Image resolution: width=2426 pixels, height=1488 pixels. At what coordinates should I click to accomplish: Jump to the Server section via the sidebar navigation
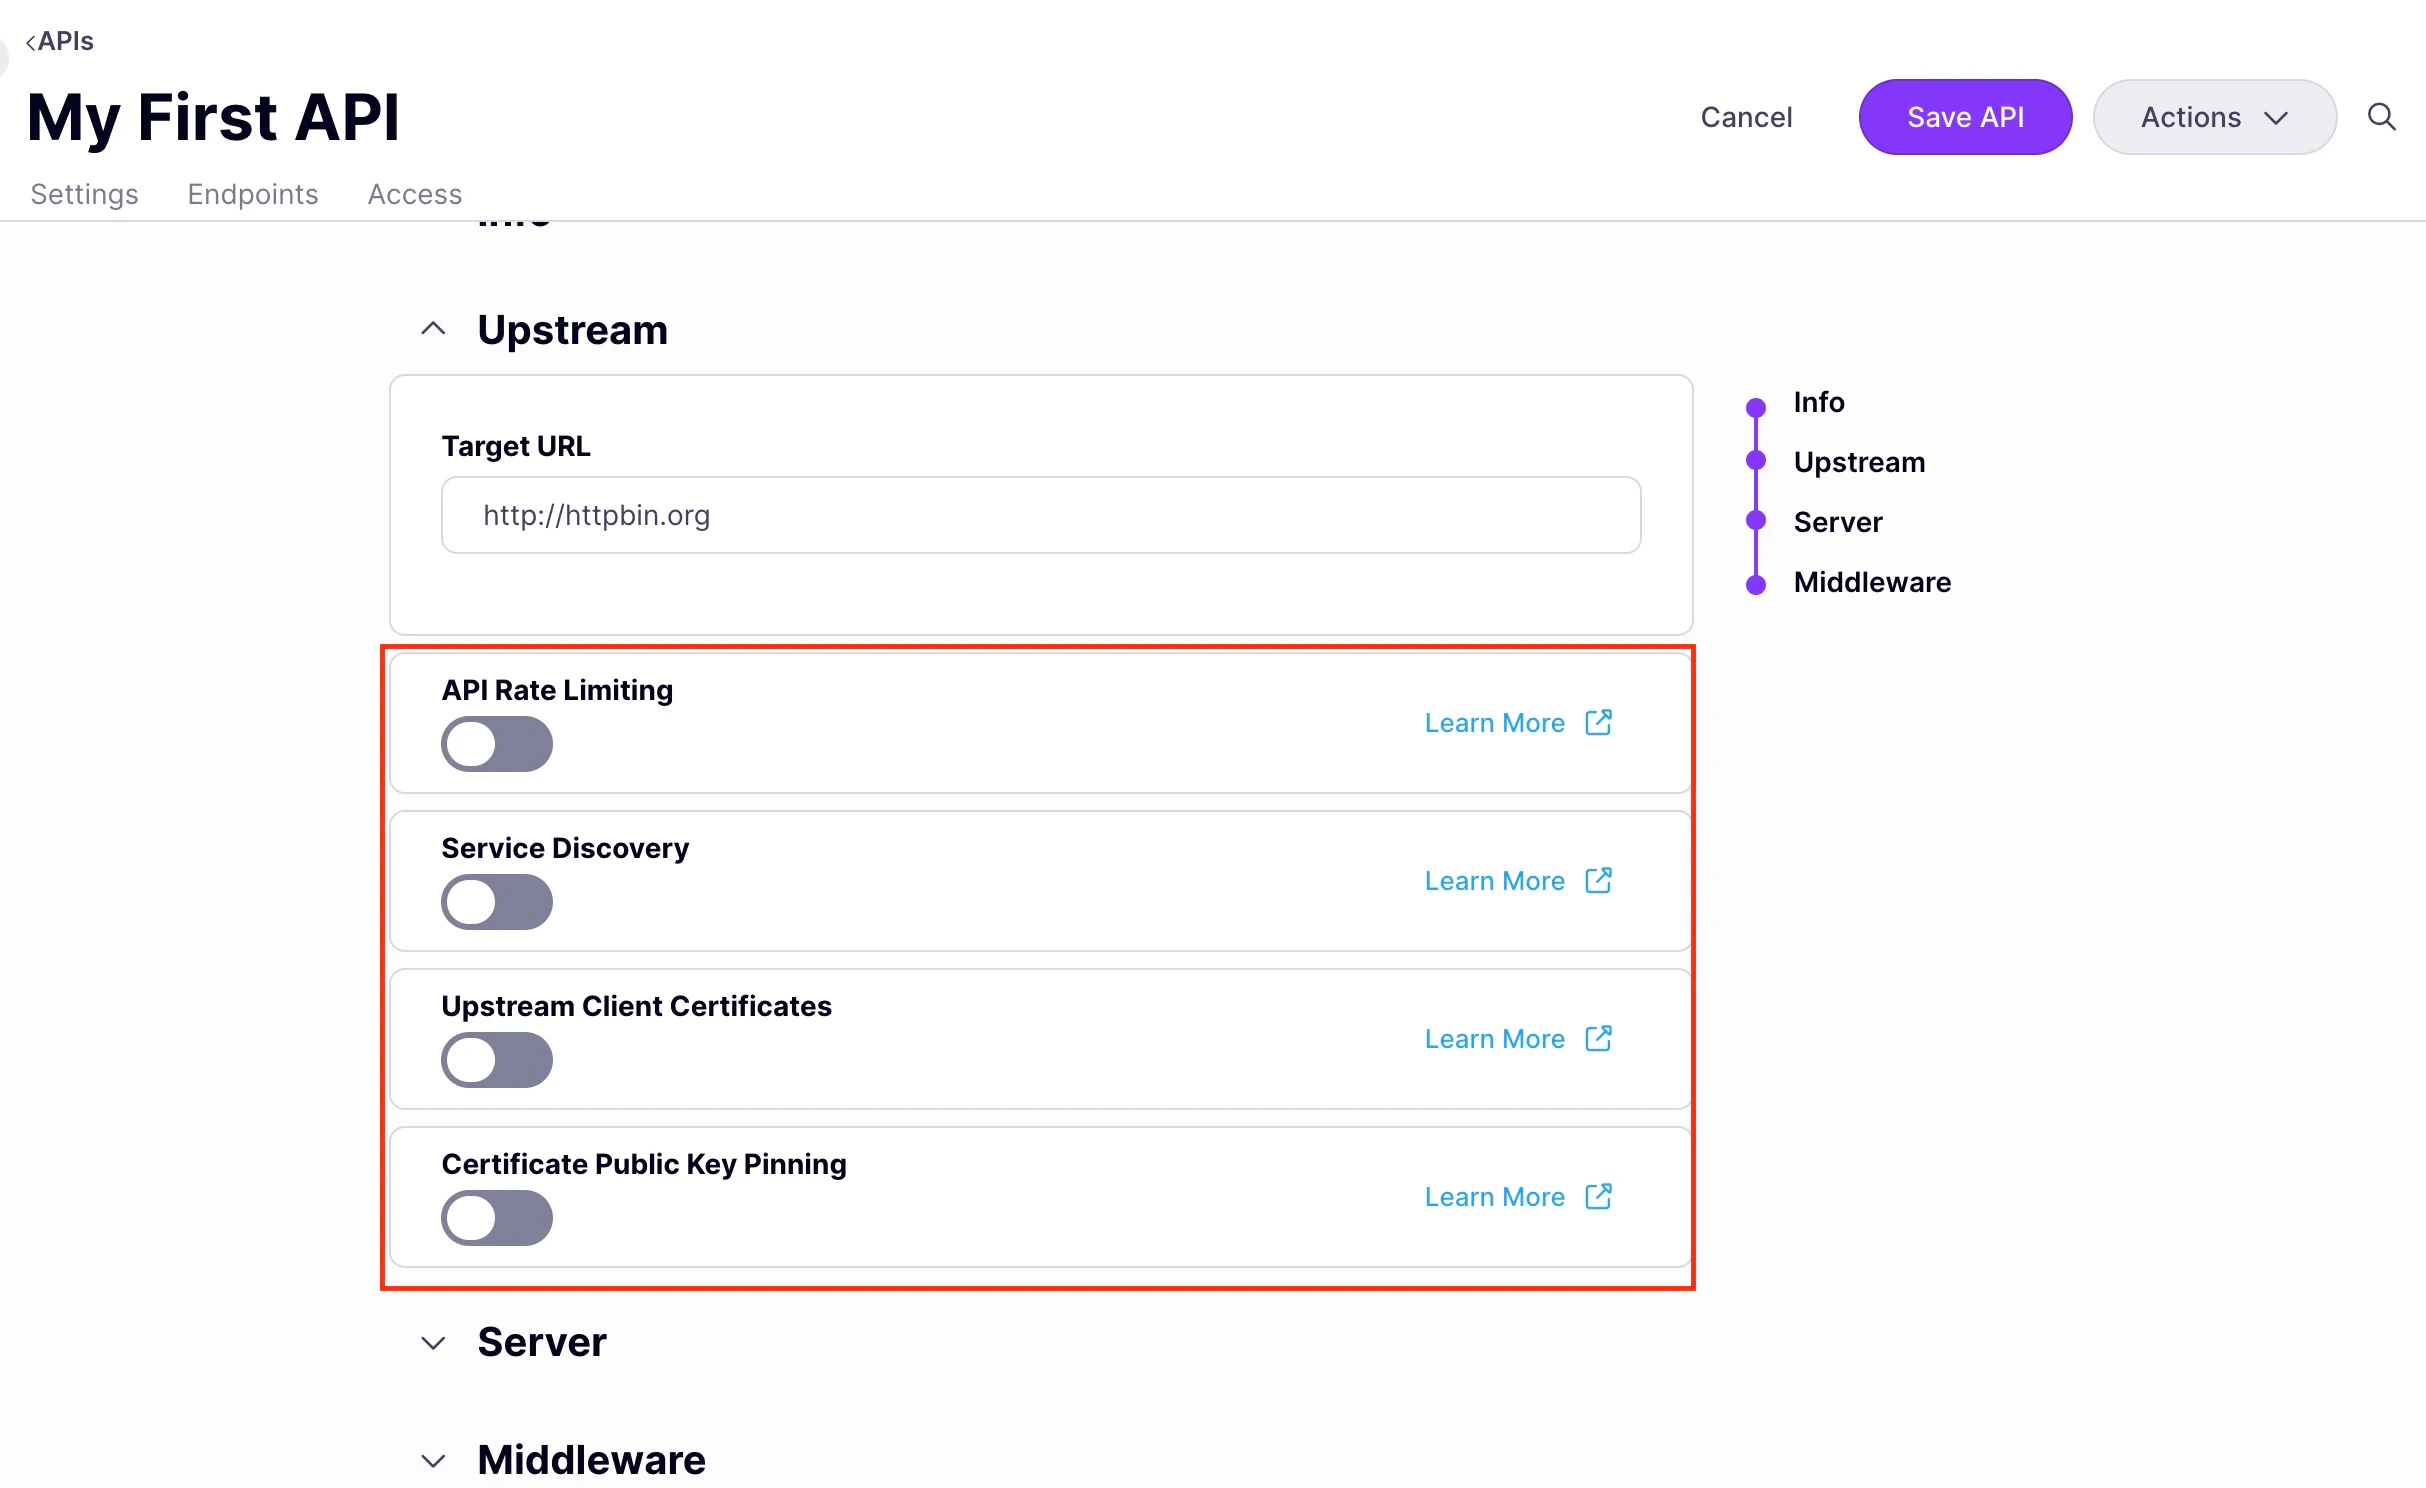coord(1837,521)
